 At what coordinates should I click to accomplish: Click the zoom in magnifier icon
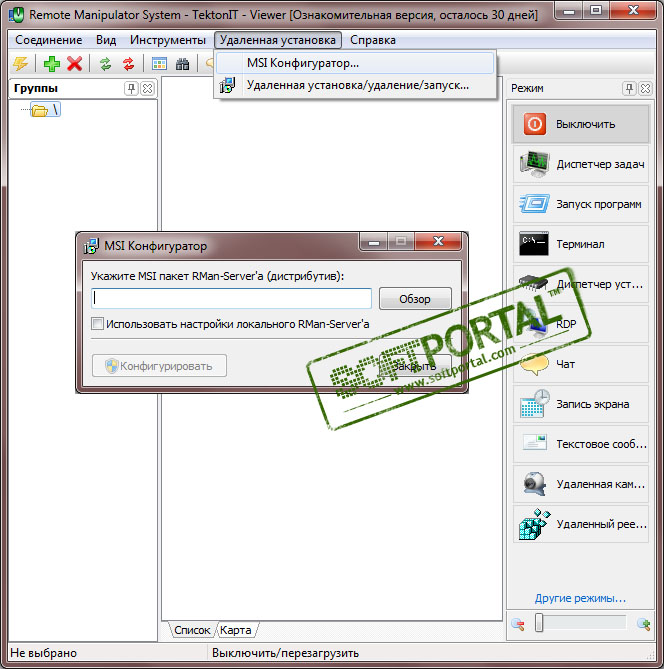[x=643, y=624]
